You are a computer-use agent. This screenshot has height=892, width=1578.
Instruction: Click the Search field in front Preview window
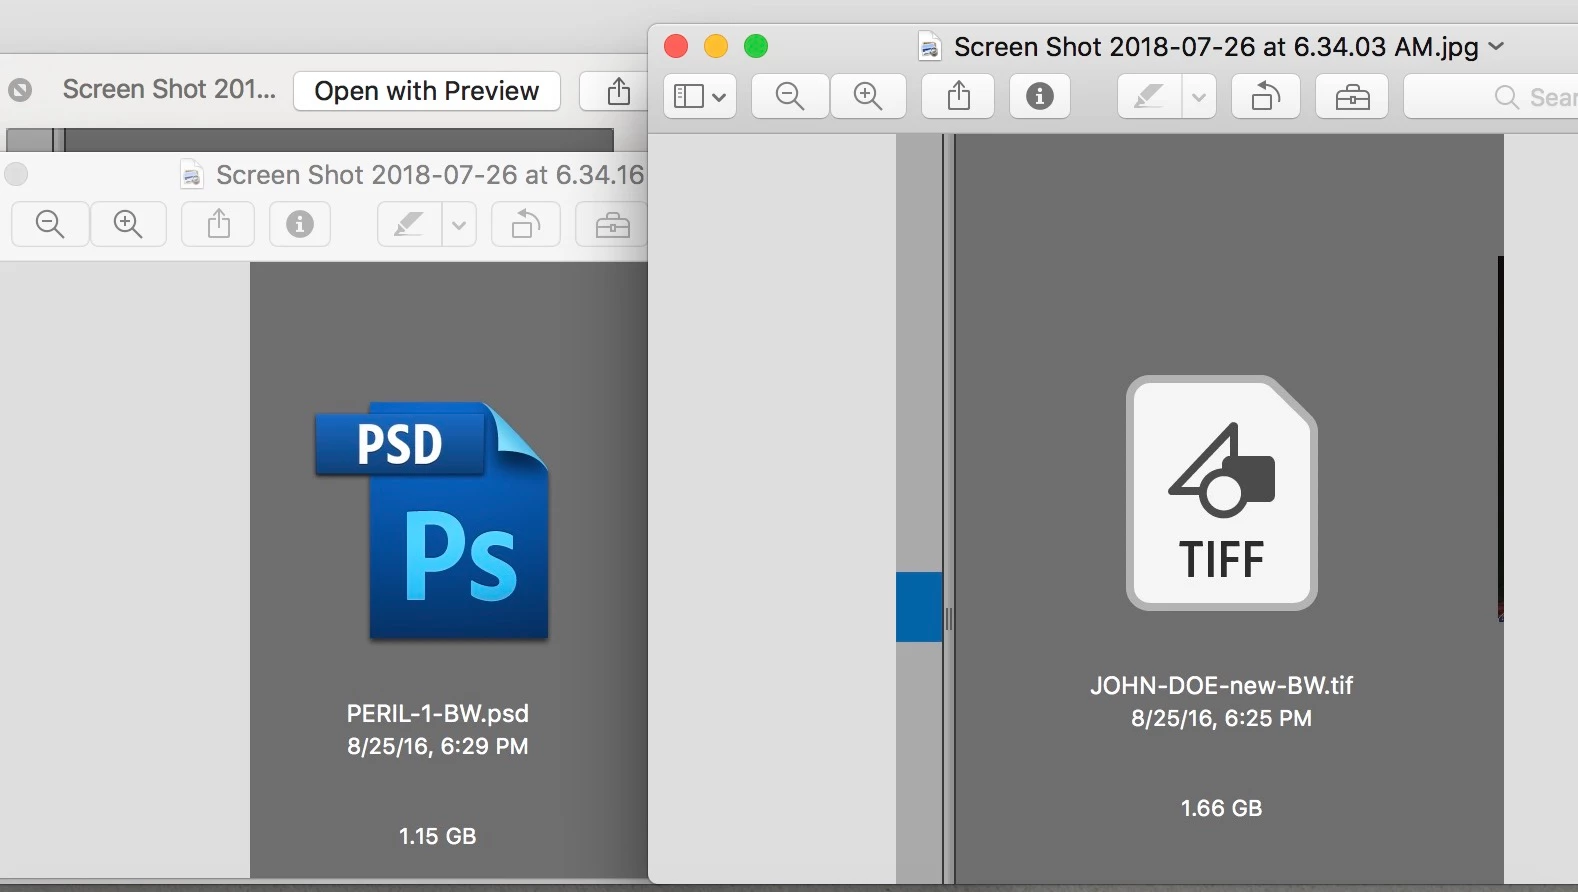[x=1490, y=97]
